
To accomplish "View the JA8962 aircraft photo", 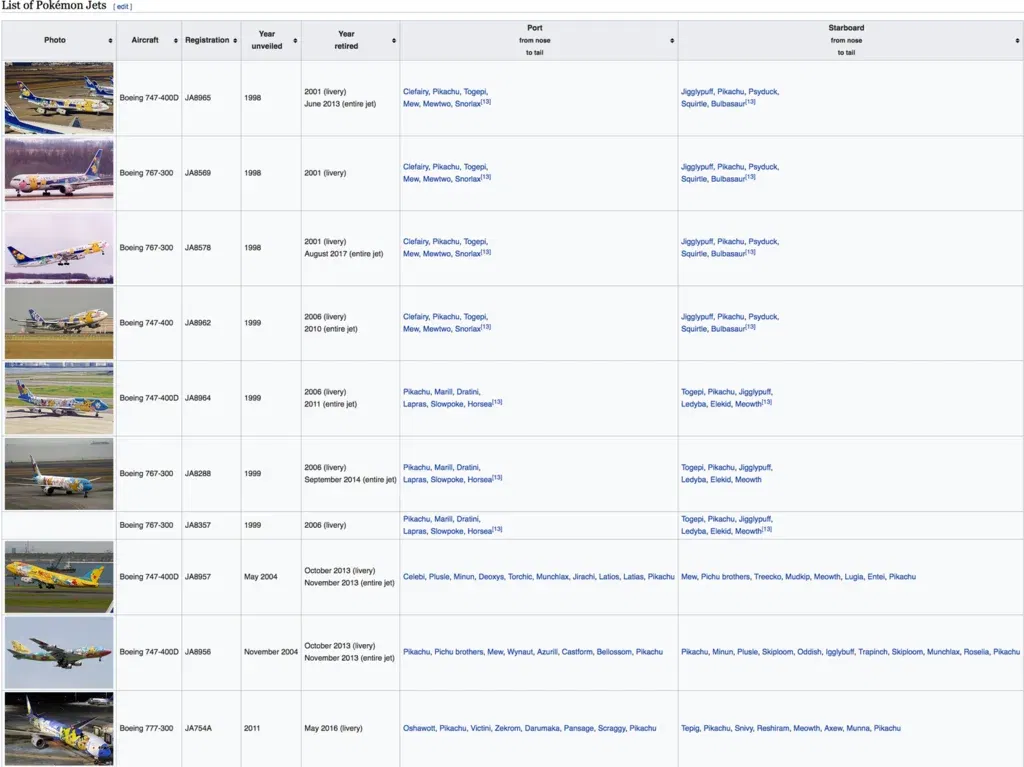I will click(x=59, y=323).
